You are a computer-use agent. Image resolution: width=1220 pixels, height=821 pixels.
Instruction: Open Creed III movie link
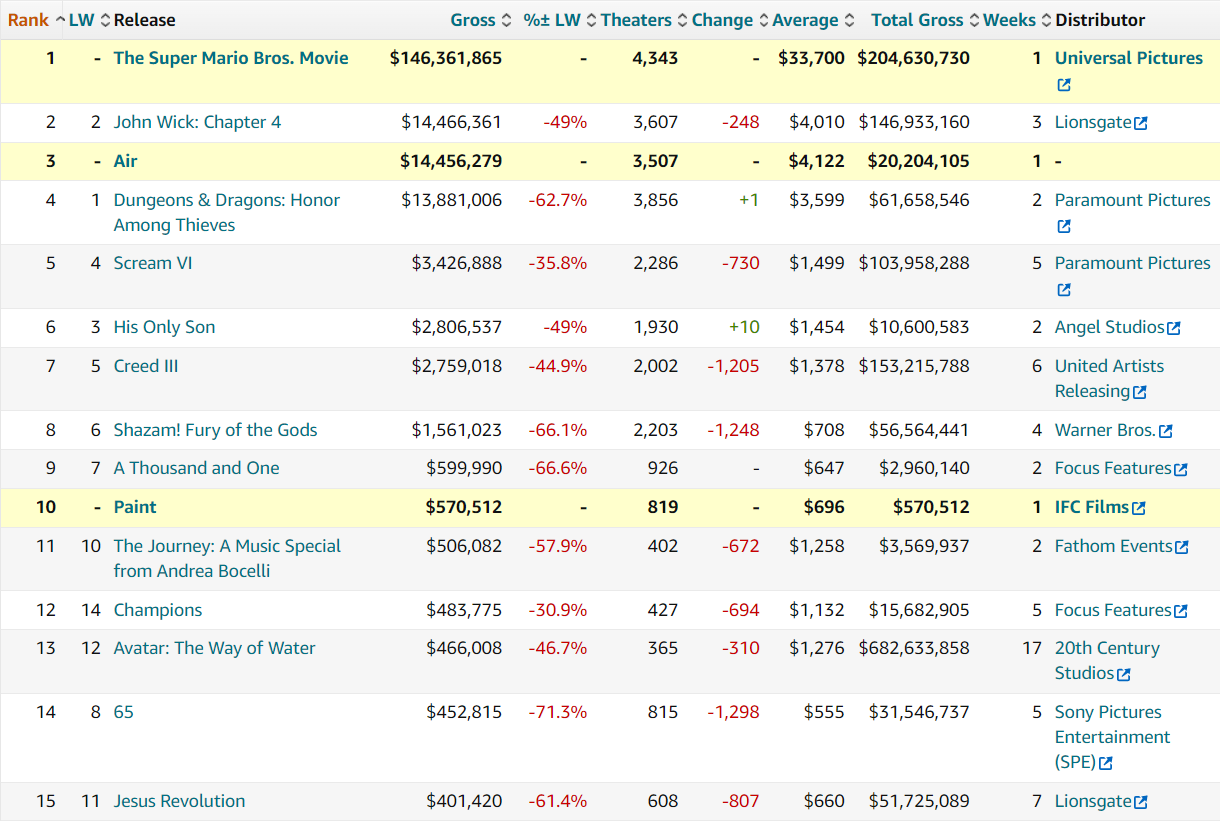[x=146, y=366]
